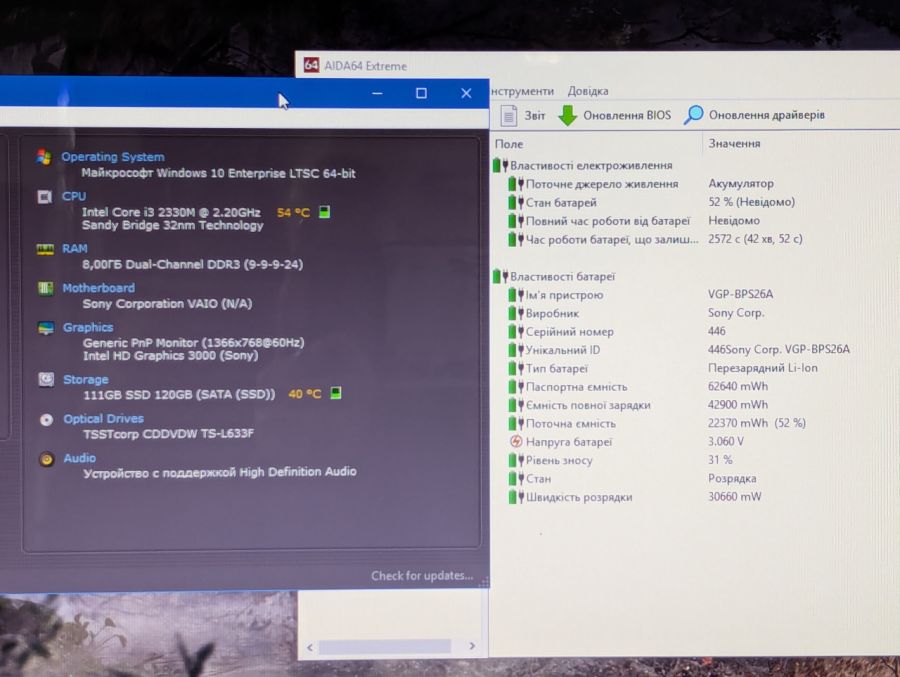The height and width of the screenshot is (677, 900).
Task: Open the Storage section link in Speccy
Action: coord(86,380)
